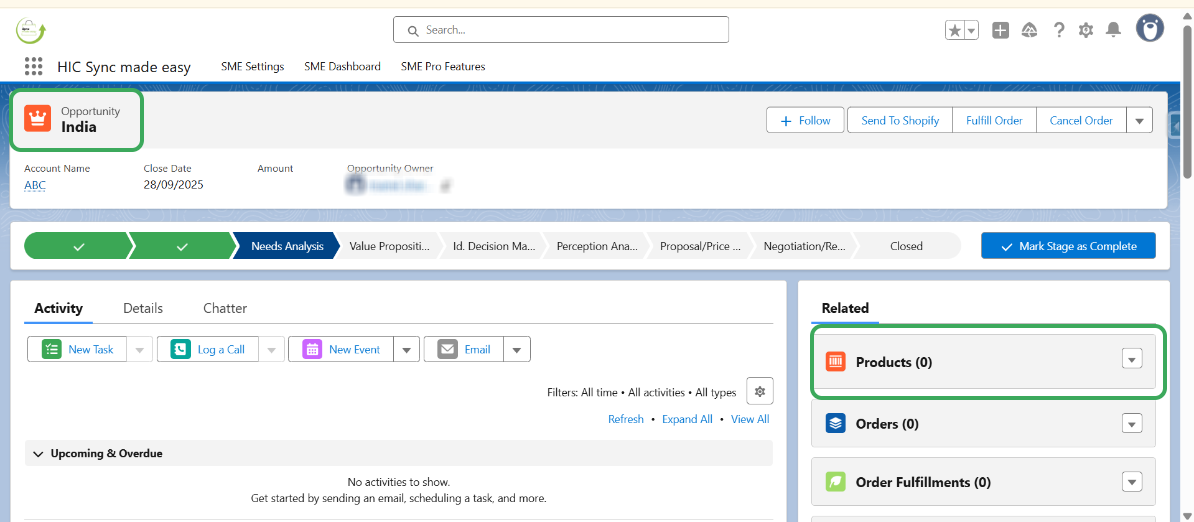Image resolution: width=1194 pixels, height=522 pixels.
Task: Click the New Task checklist icon
Action: click(x=52, y=349)
